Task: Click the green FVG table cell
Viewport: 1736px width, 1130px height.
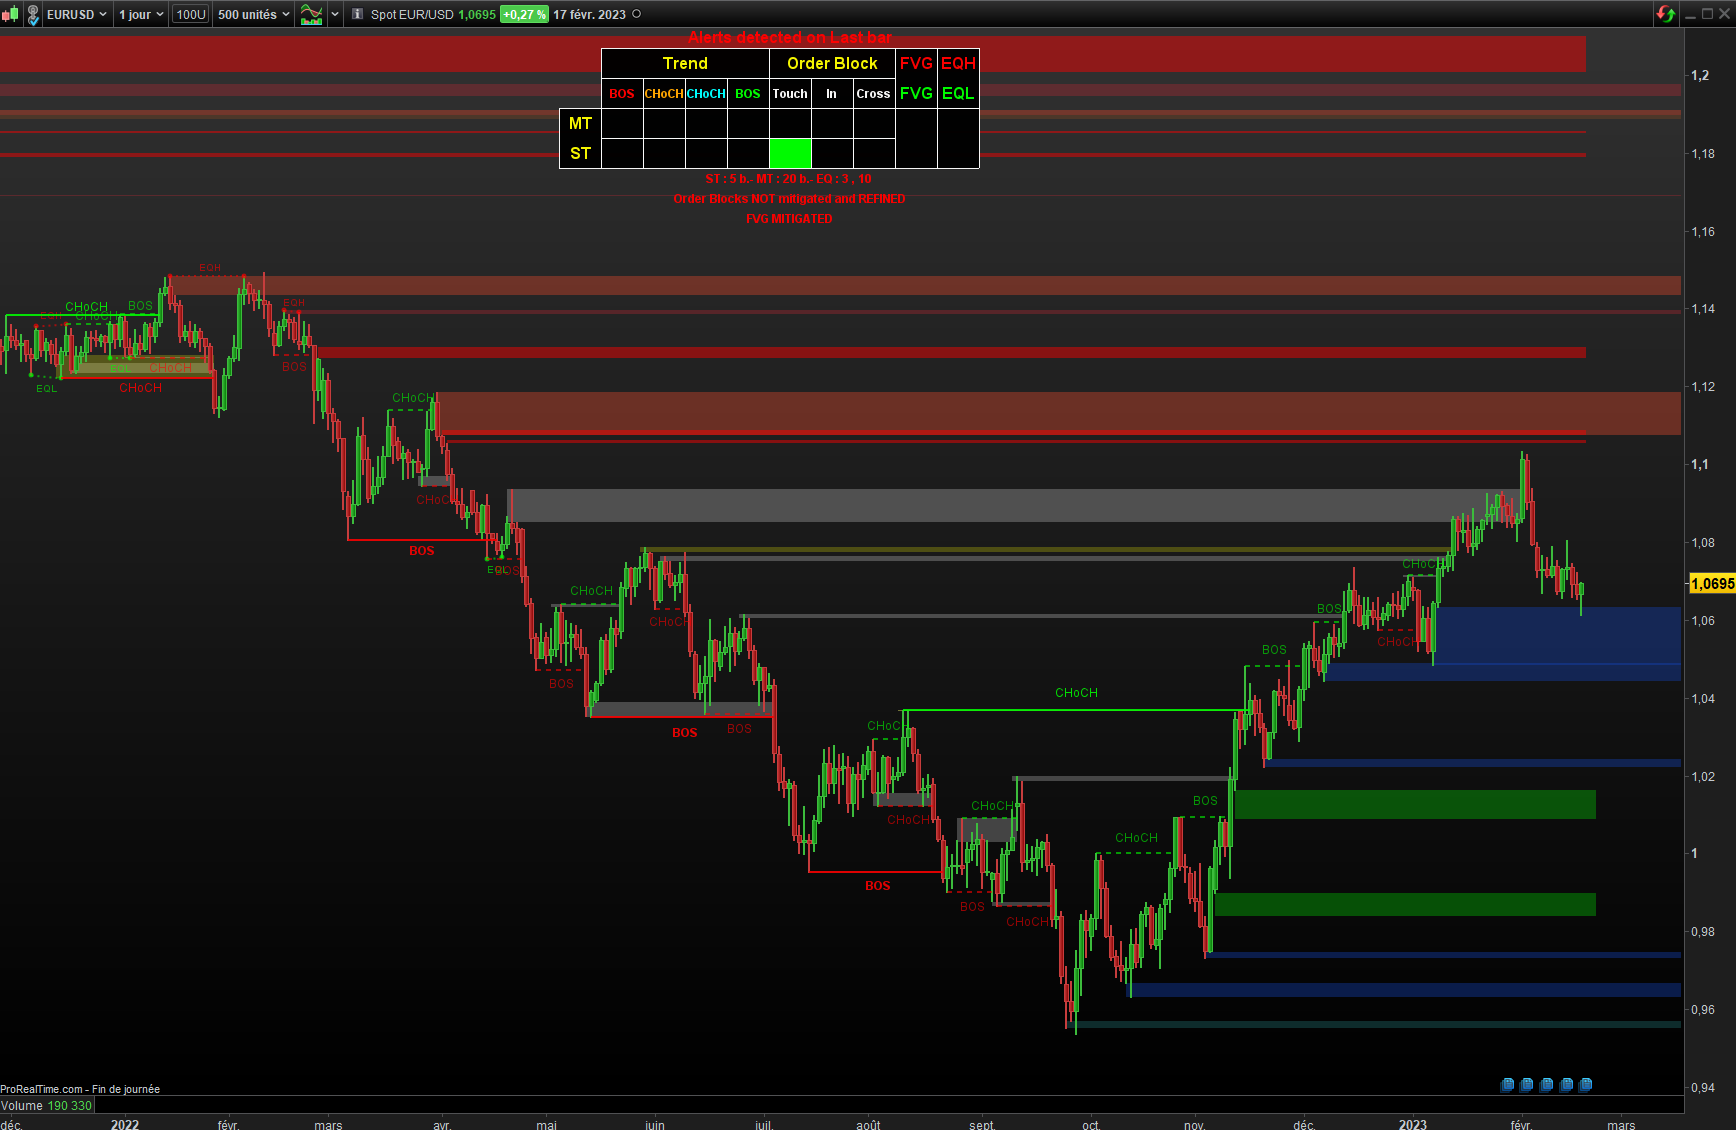Action: coord(916,93)
